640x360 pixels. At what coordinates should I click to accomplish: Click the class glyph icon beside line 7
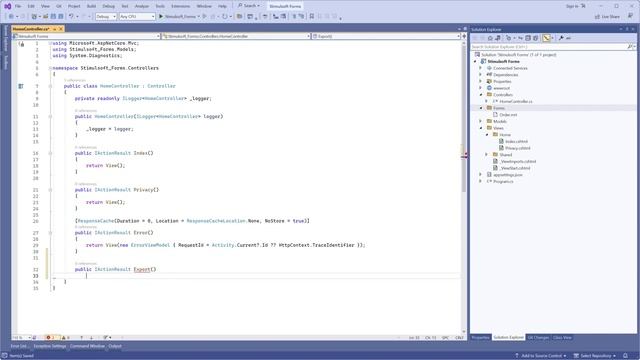[21, 86]
